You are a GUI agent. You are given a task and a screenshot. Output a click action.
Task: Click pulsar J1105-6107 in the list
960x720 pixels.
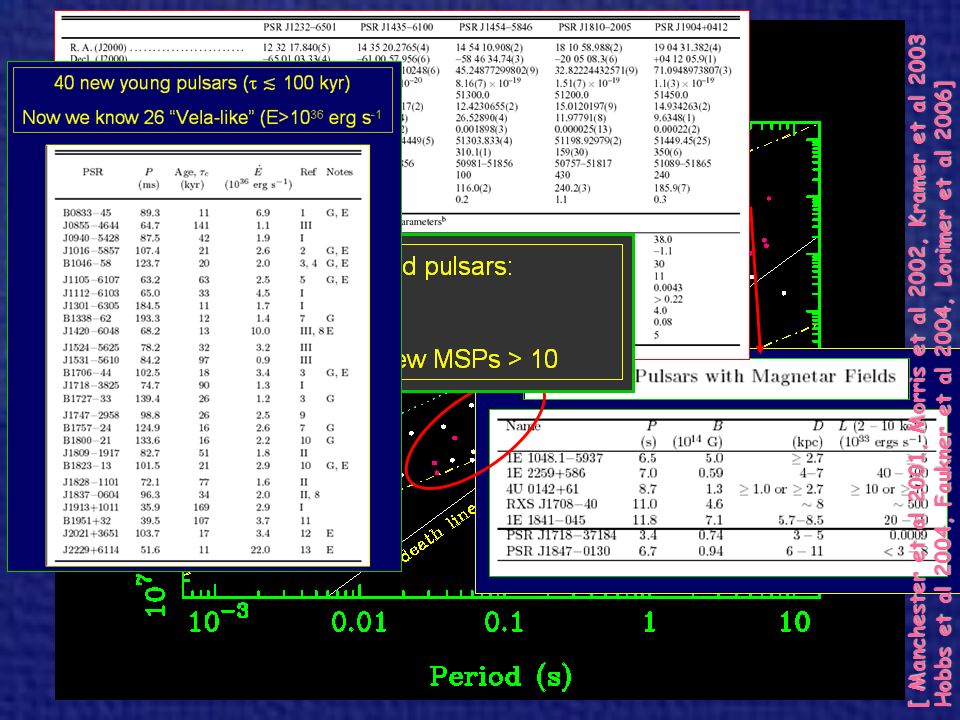(x=91, y=280)
